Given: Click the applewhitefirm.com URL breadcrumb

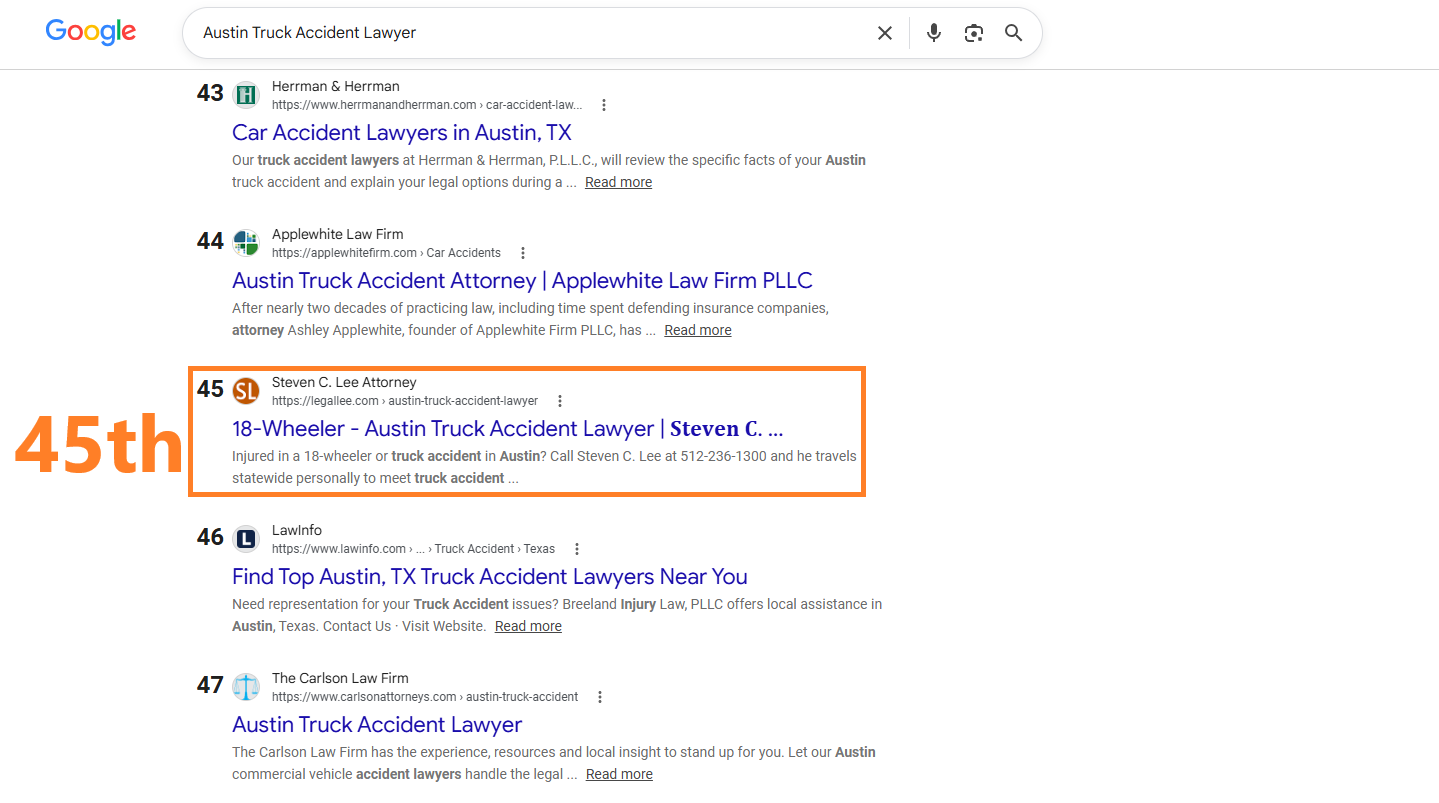Looking at the screenshot, I should point(386,253).
